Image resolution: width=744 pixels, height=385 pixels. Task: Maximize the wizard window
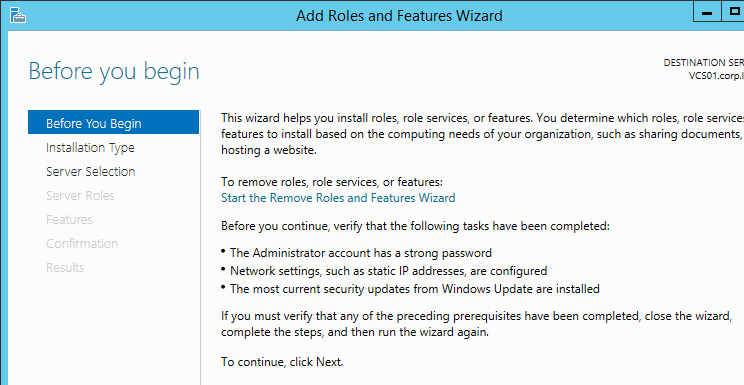(733, 11)
